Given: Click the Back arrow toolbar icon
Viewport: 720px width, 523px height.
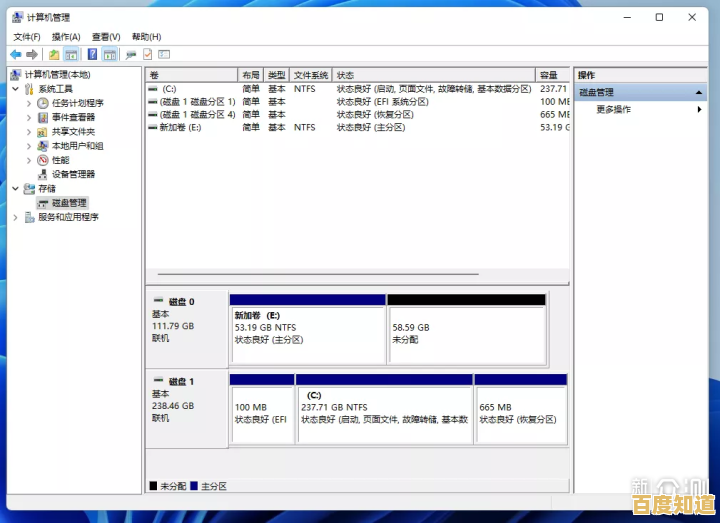Looking at the screenshot, I should [x=16, y=54].
